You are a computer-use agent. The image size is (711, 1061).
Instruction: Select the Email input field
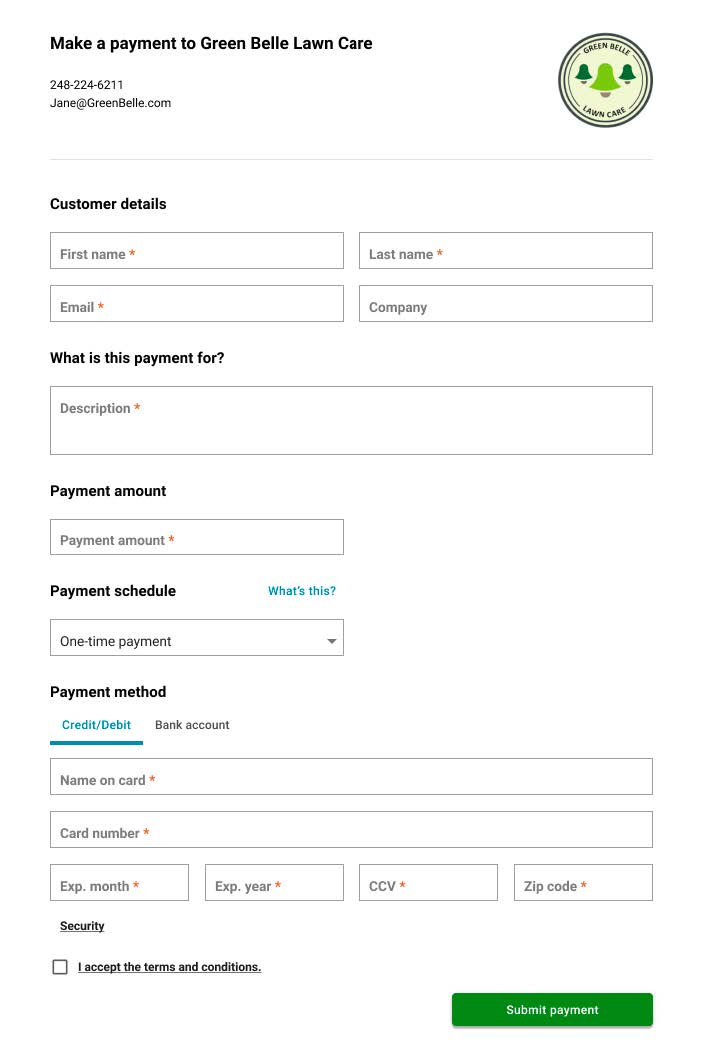click(x=197, y=303)
